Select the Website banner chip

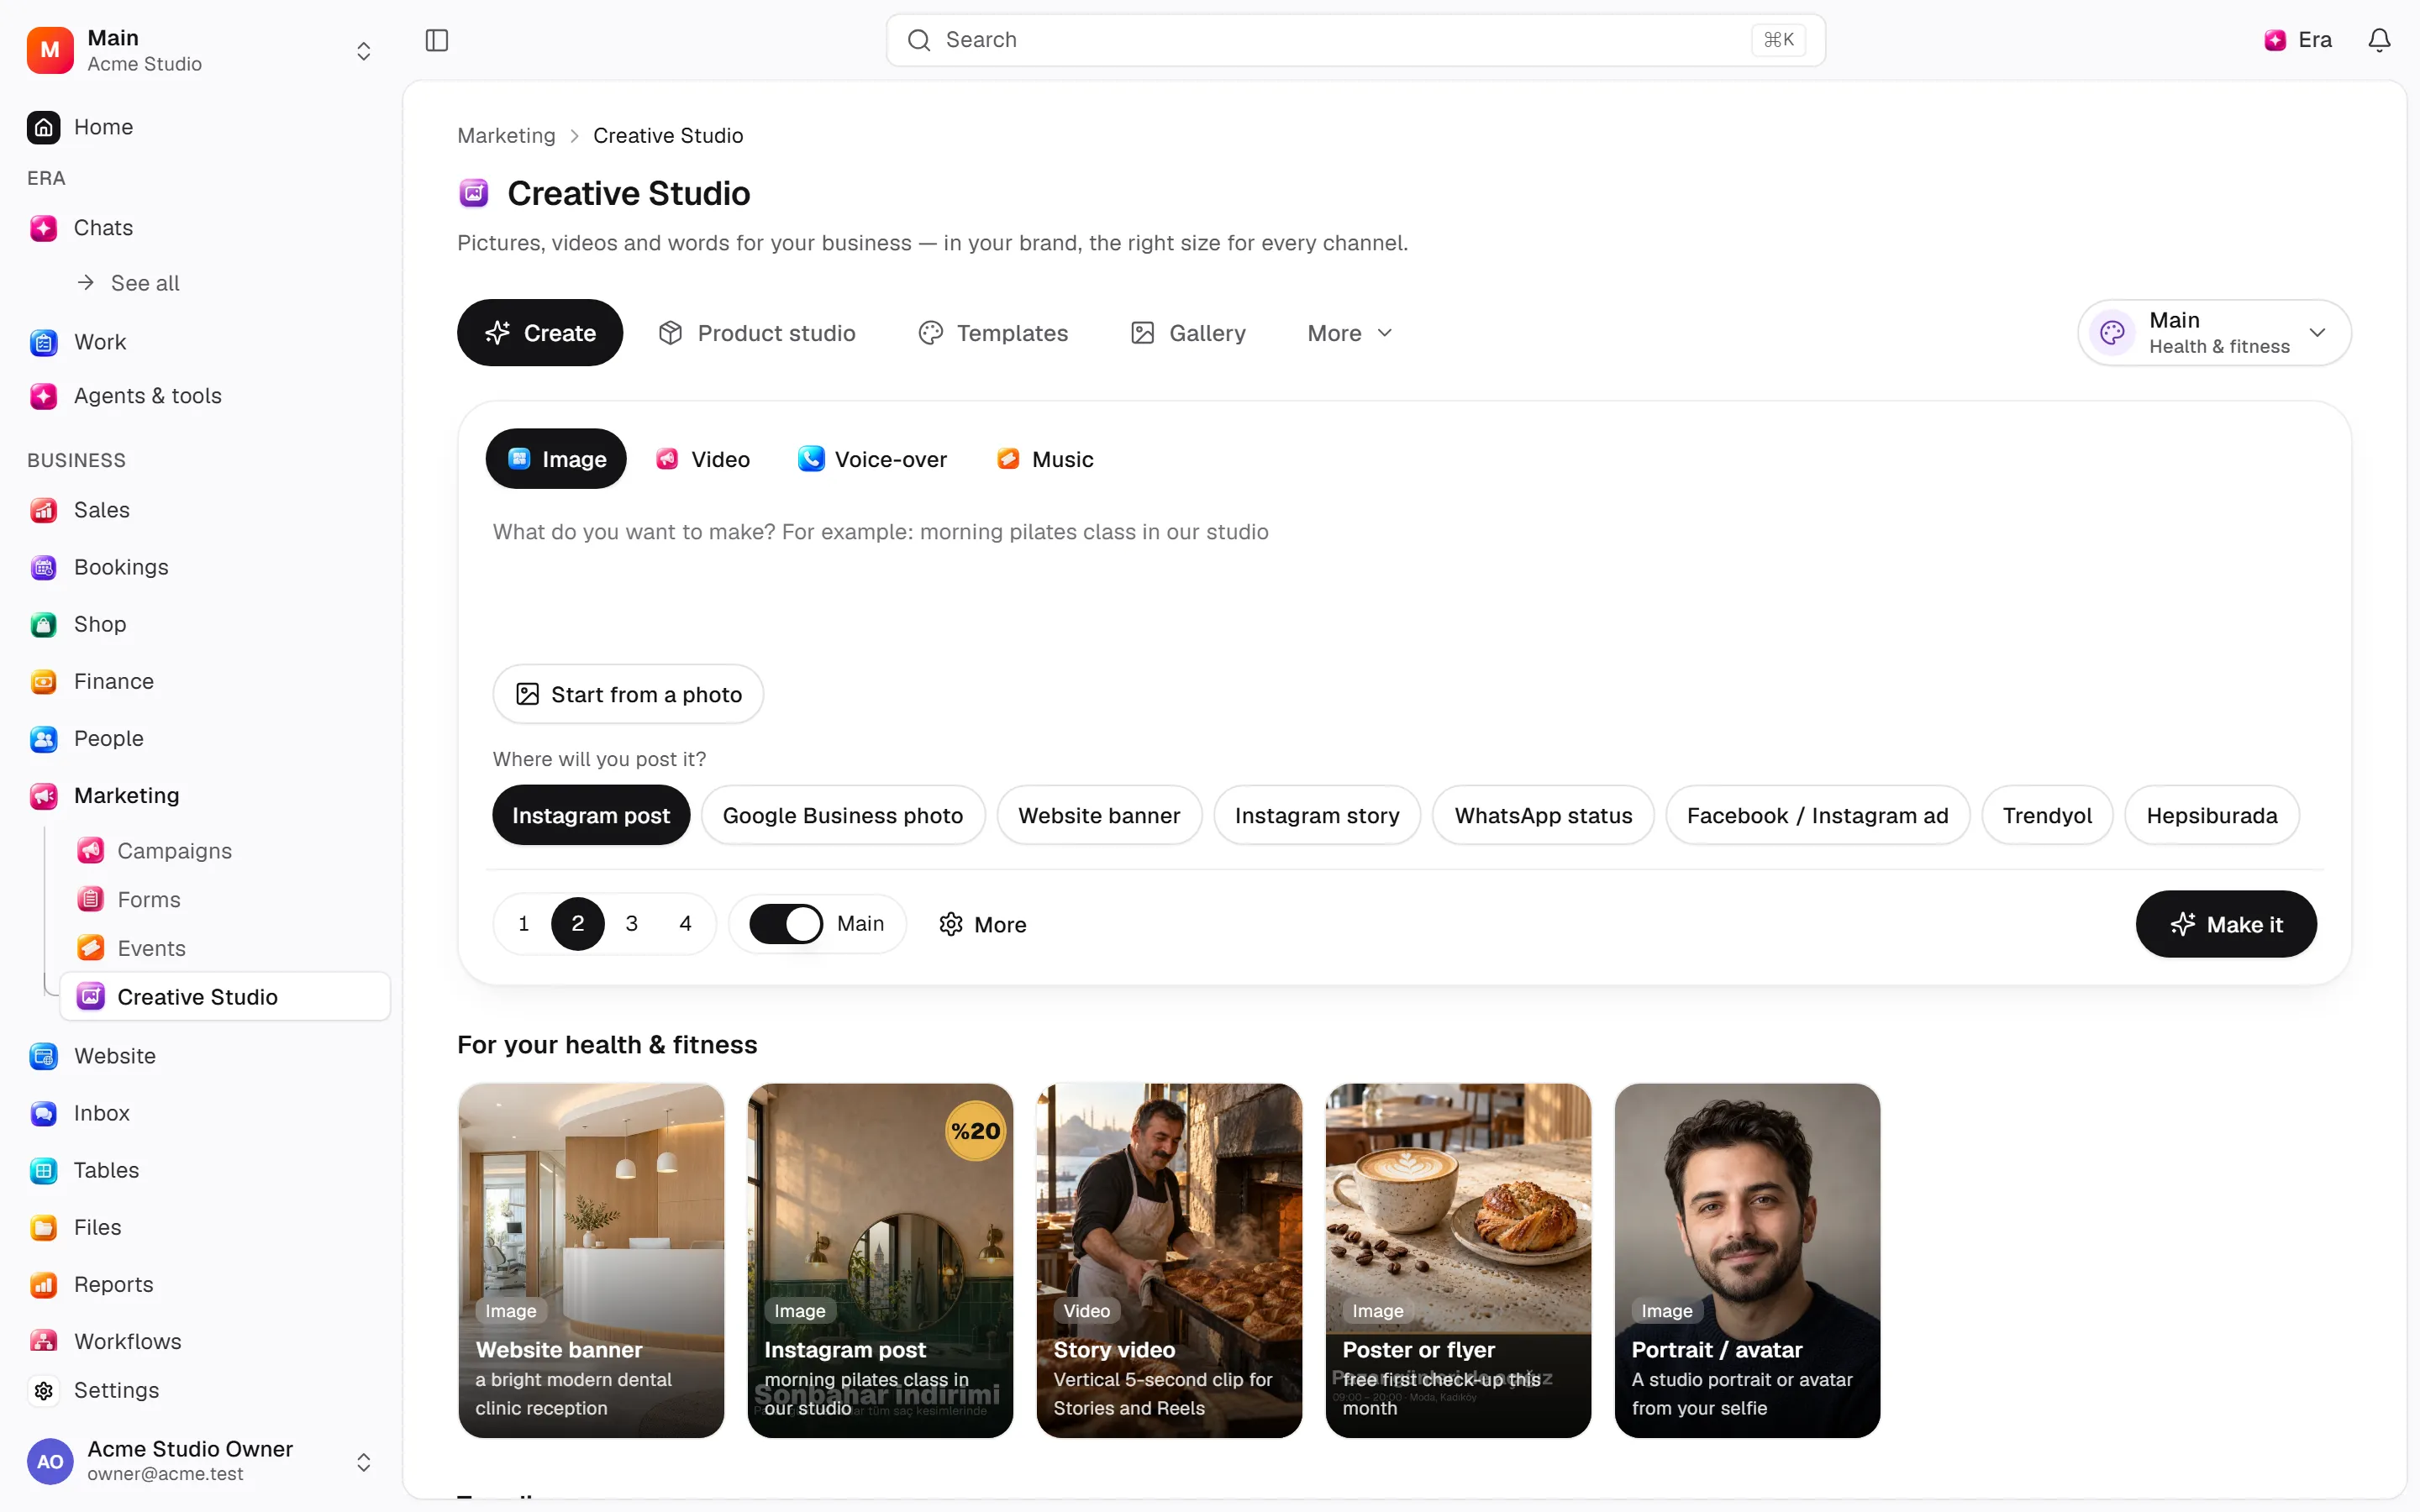pyautogui.click(x=1099, y=815)
